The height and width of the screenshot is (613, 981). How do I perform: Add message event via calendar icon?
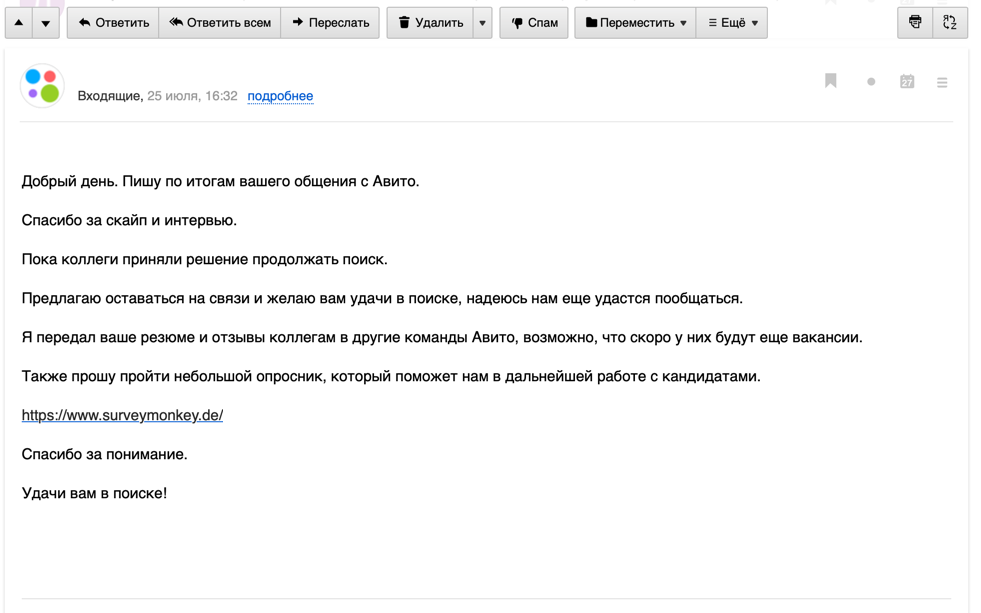pyautogui.click(x=906, y=82)
